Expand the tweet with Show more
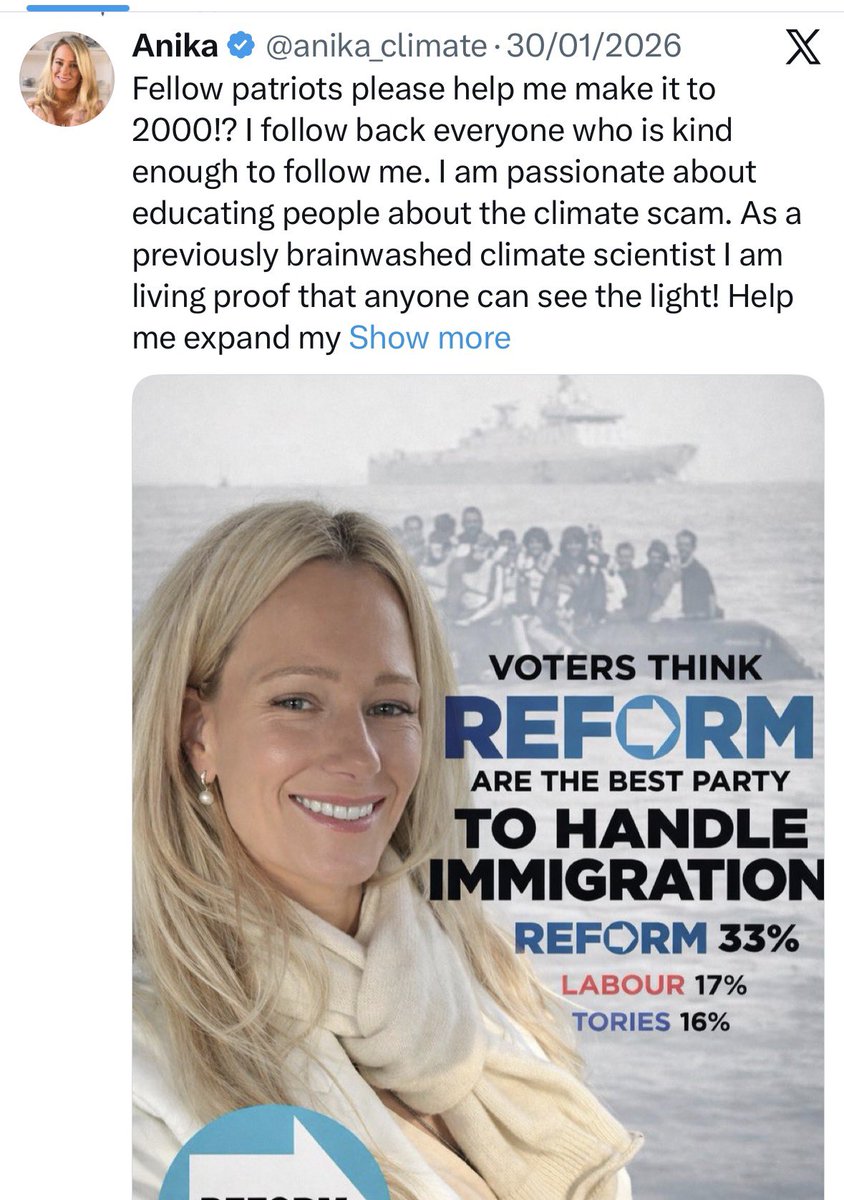844x1200 pixels. point(429,338)
